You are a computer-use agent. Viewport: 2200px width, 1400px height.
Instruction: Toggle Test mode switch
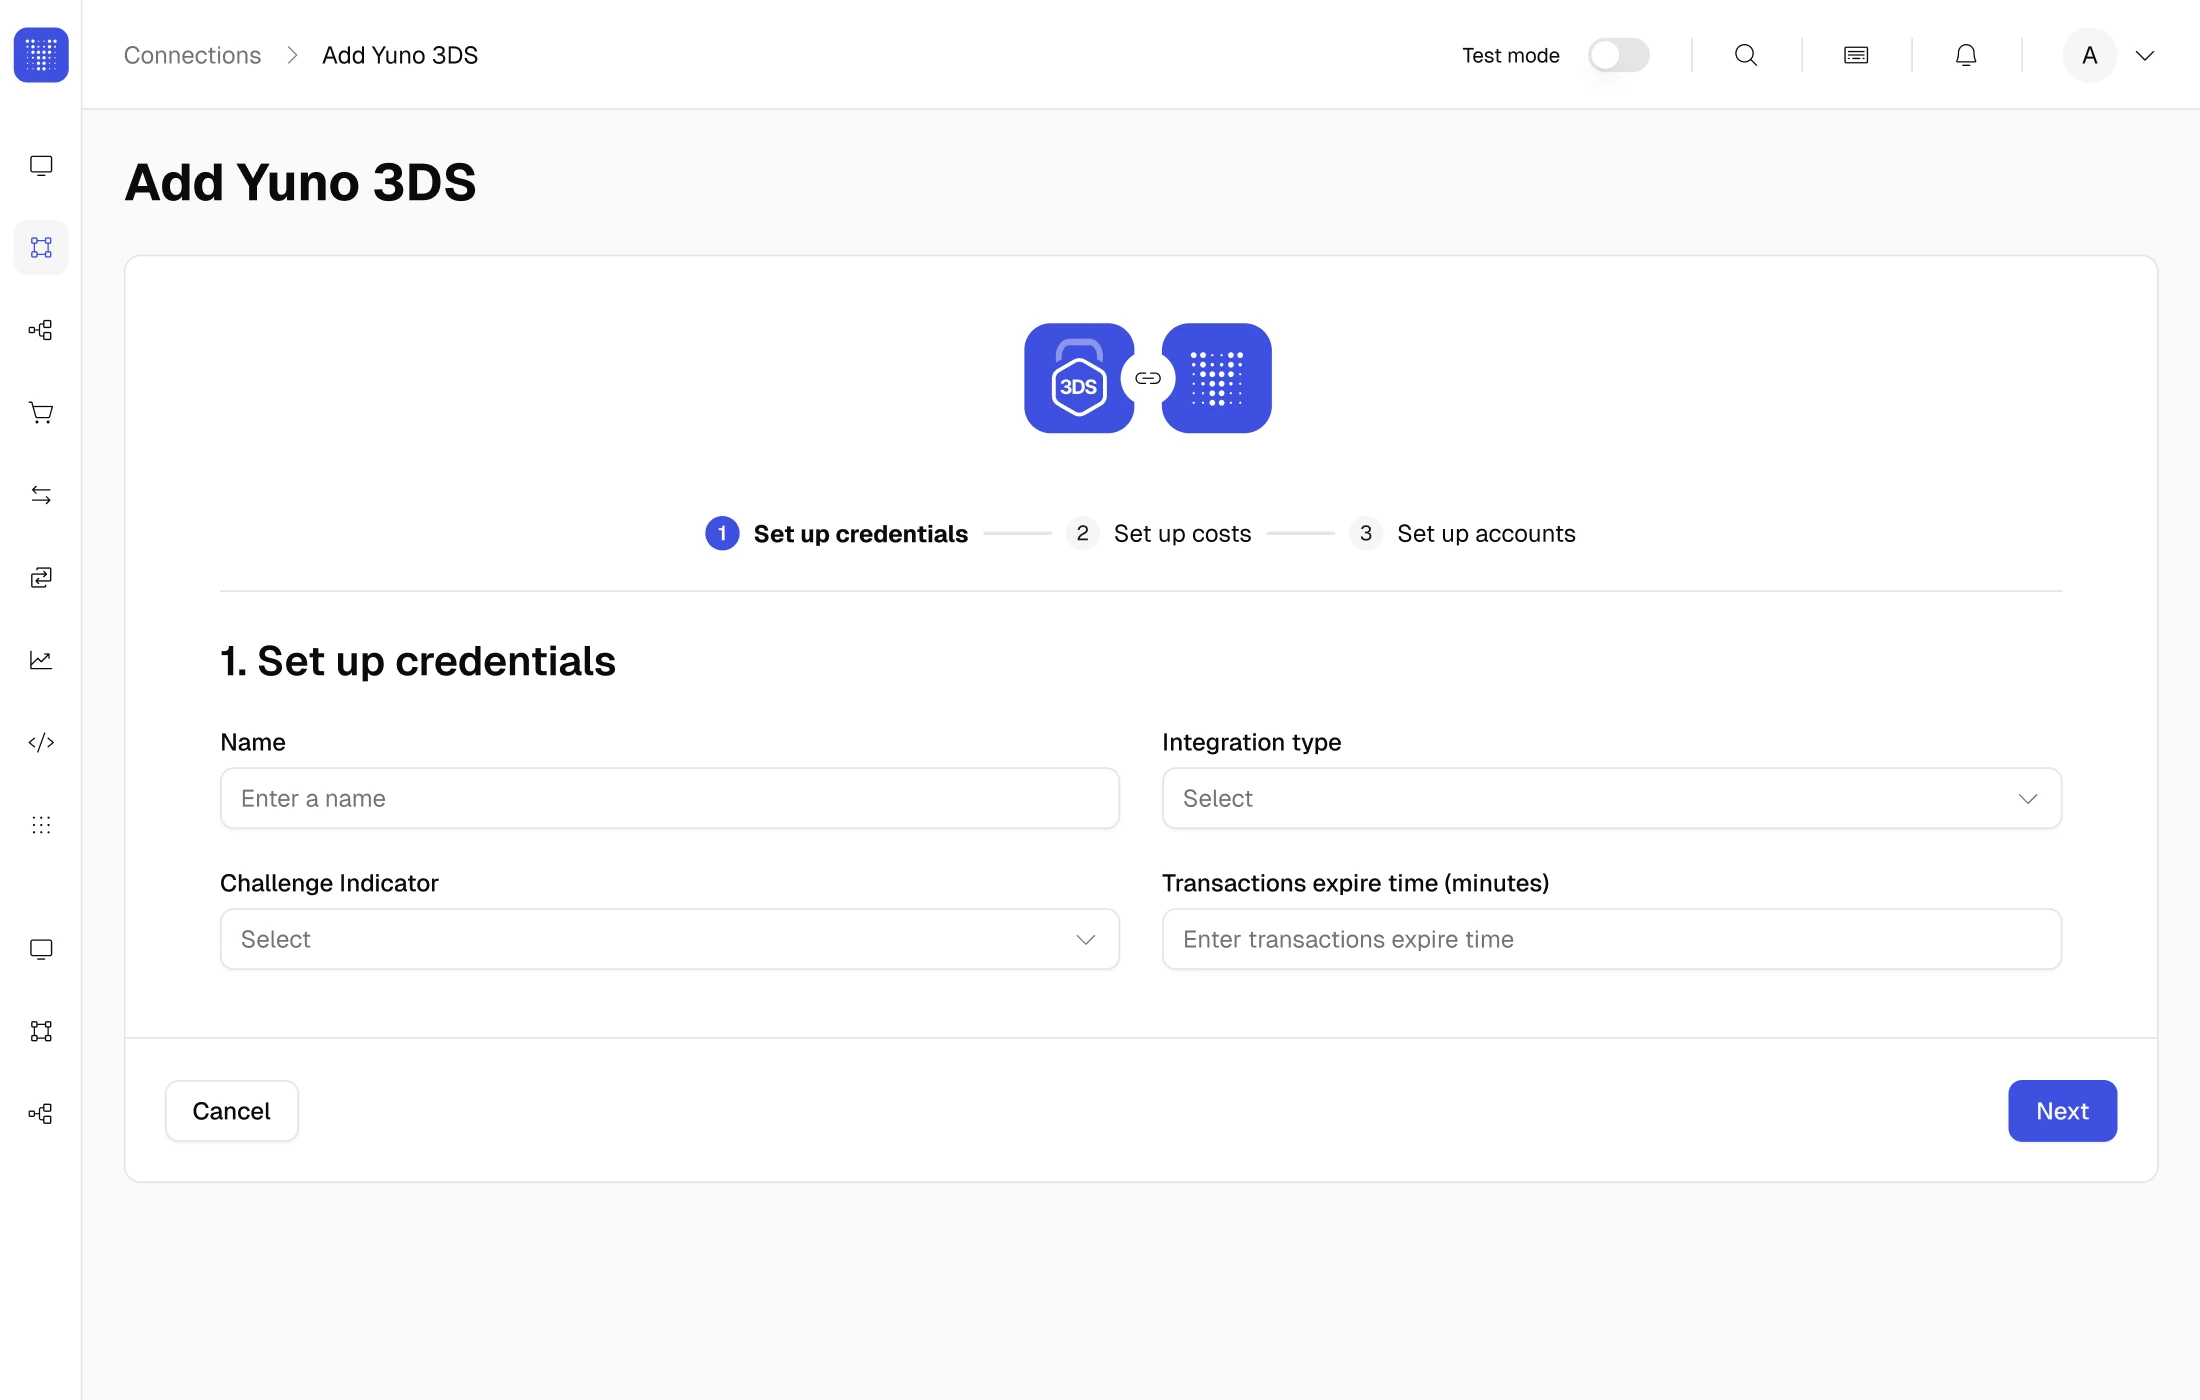pyautogui.click(x=1619, y=55)
